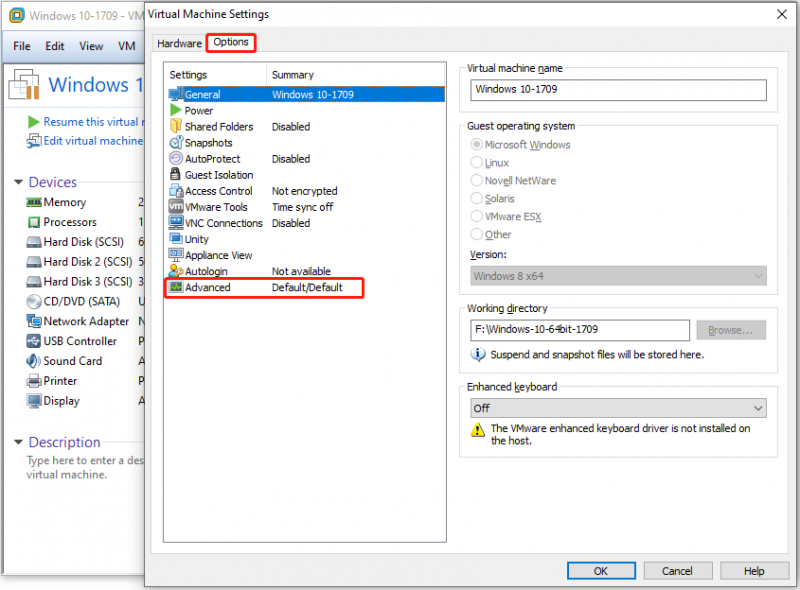This screenshot has height=590, width=800.
Task: Click the VMware Tools icon
Action: click(x=176, y=207)
